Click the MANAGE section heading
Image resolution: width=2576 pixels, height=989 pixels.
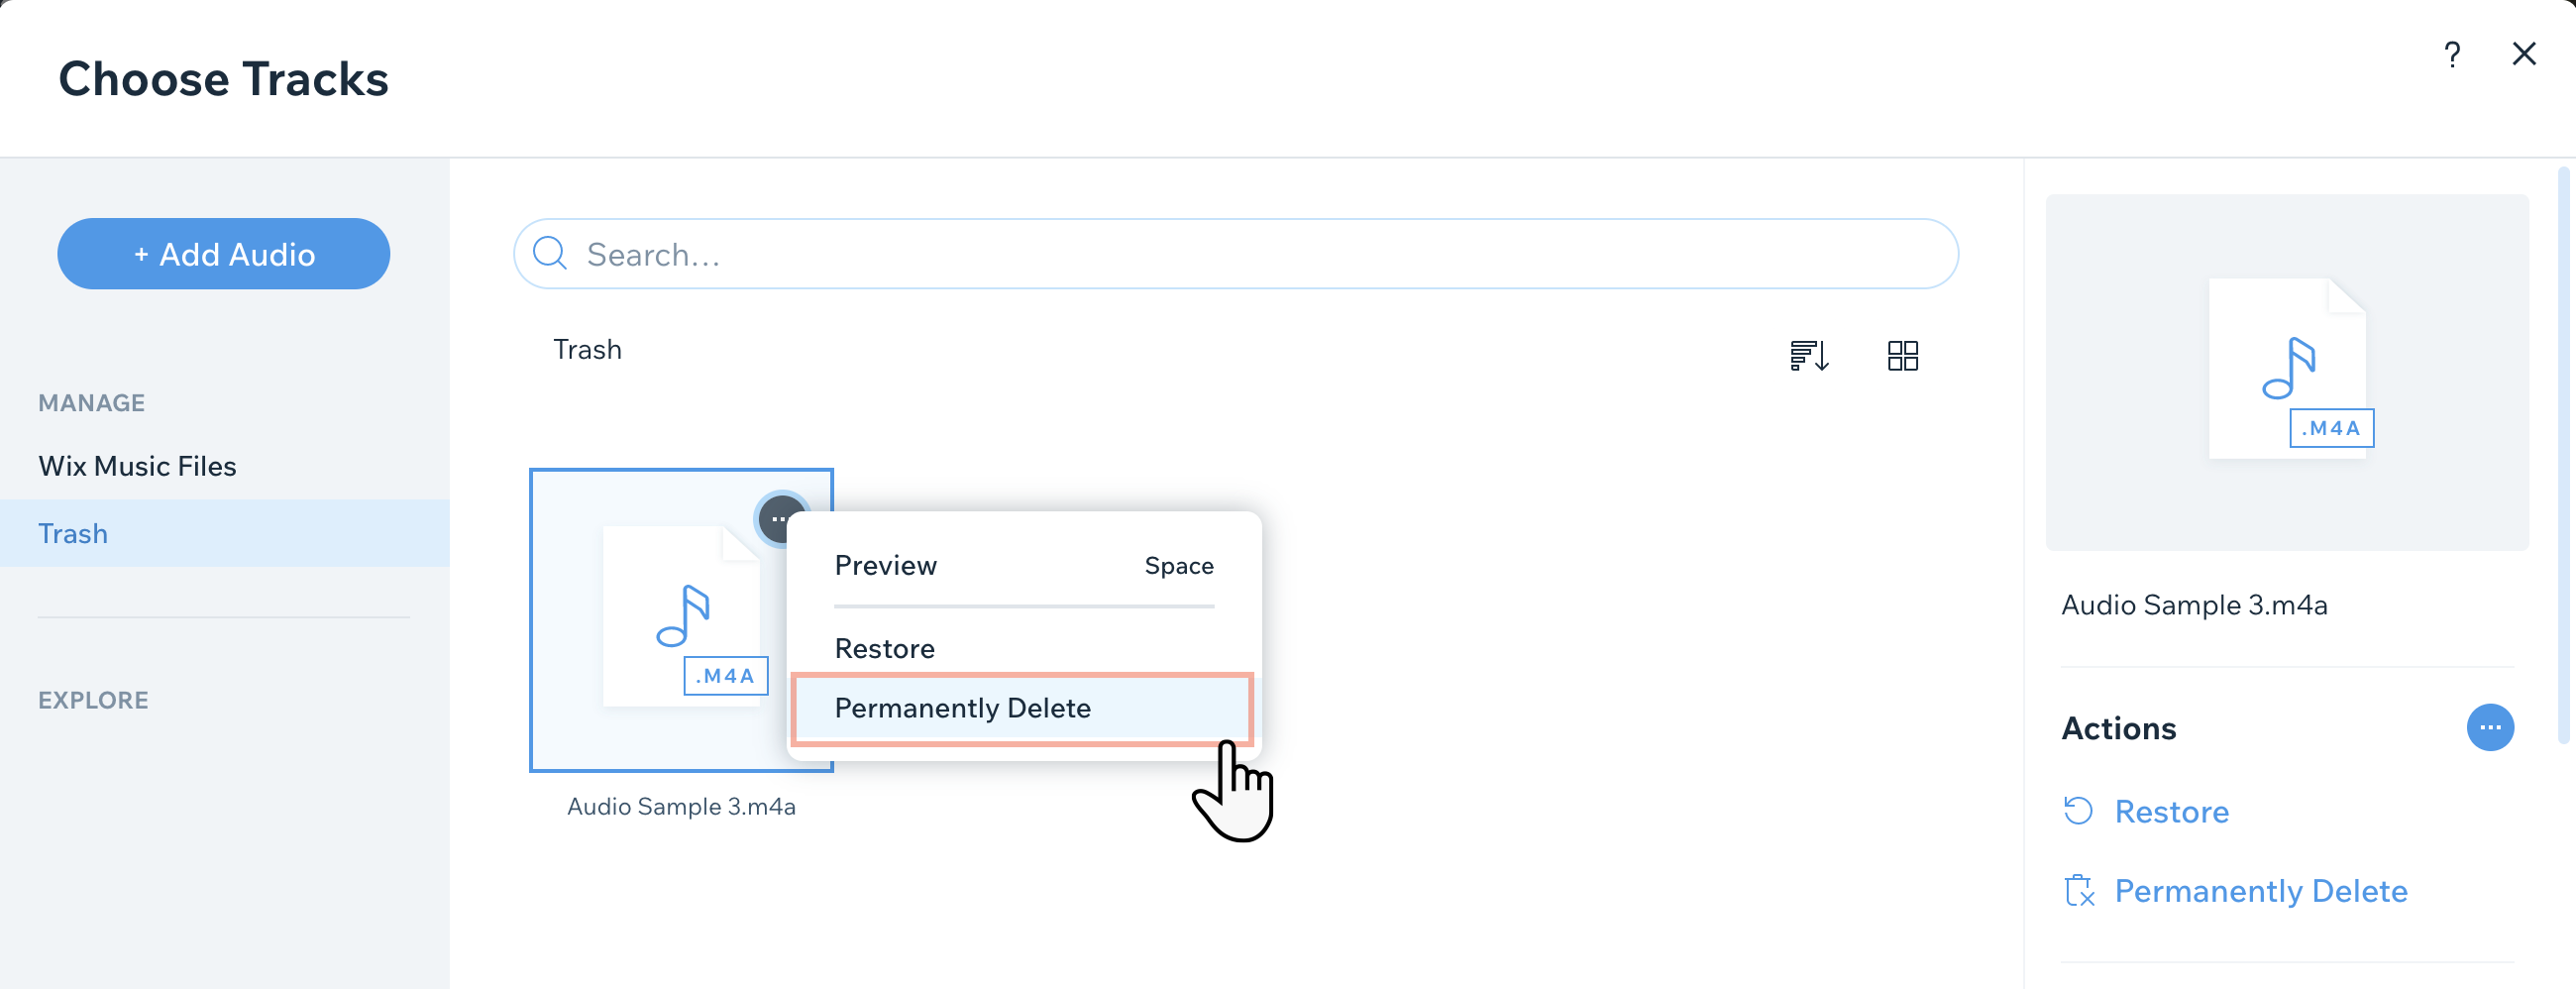[x=92, y=403]
